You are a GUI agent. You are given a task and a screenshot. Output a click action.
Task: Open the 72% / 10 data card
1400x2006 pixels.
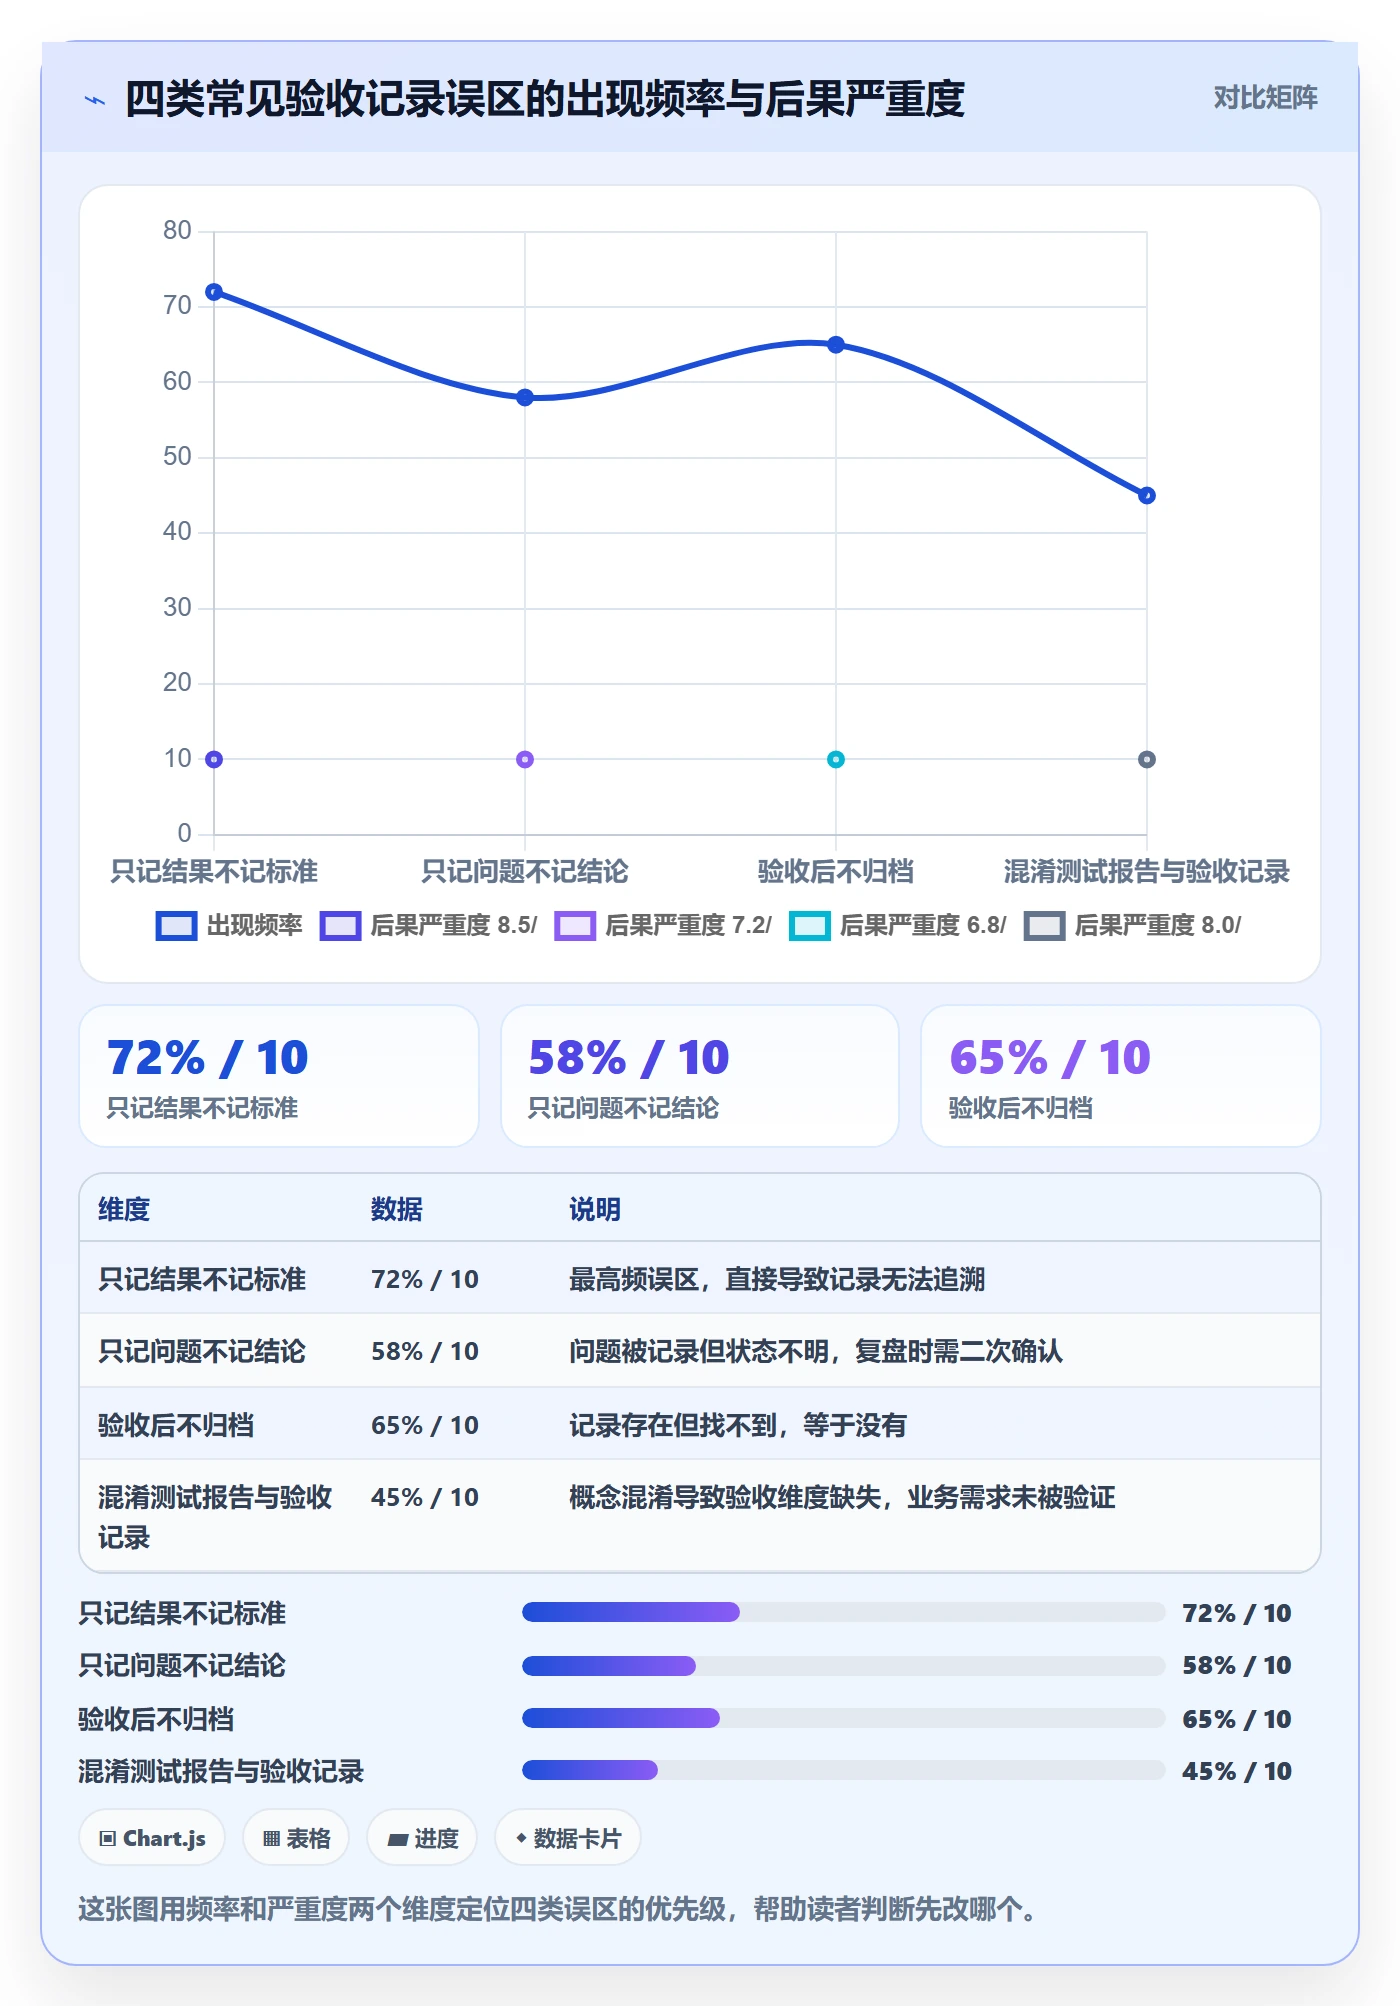click(279, 1076)
